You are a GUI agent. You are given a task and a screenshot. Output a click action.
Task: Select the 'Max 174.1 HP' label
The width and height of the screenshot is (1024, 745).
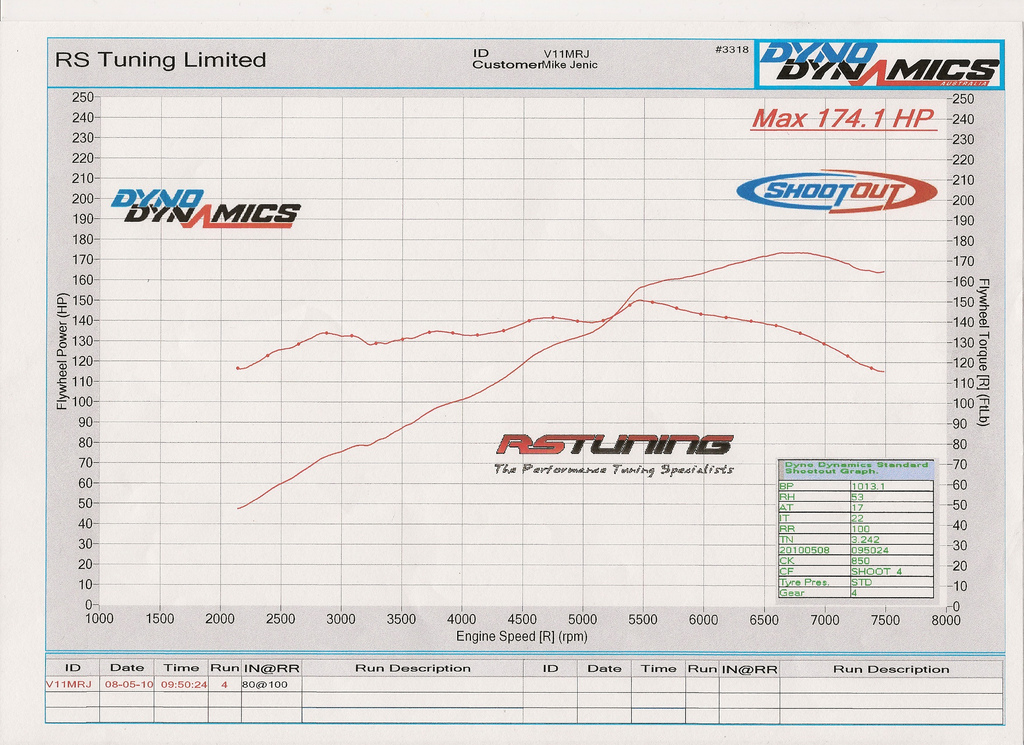(843, 118)
